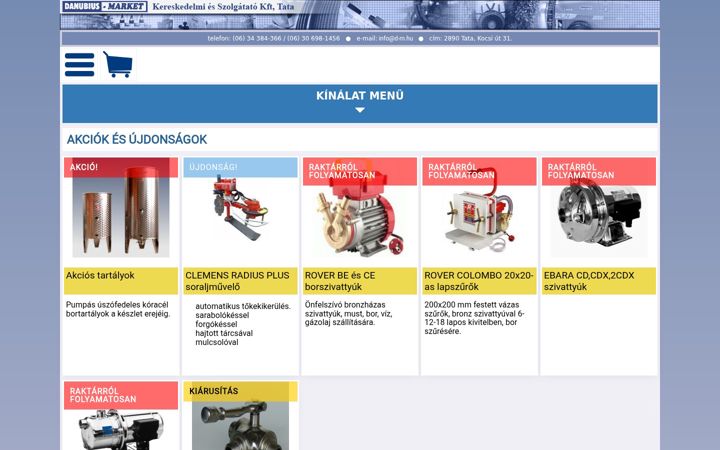Open EBARA CD,CDX,2CDX szivattyúk link

[x=589, y=281]
